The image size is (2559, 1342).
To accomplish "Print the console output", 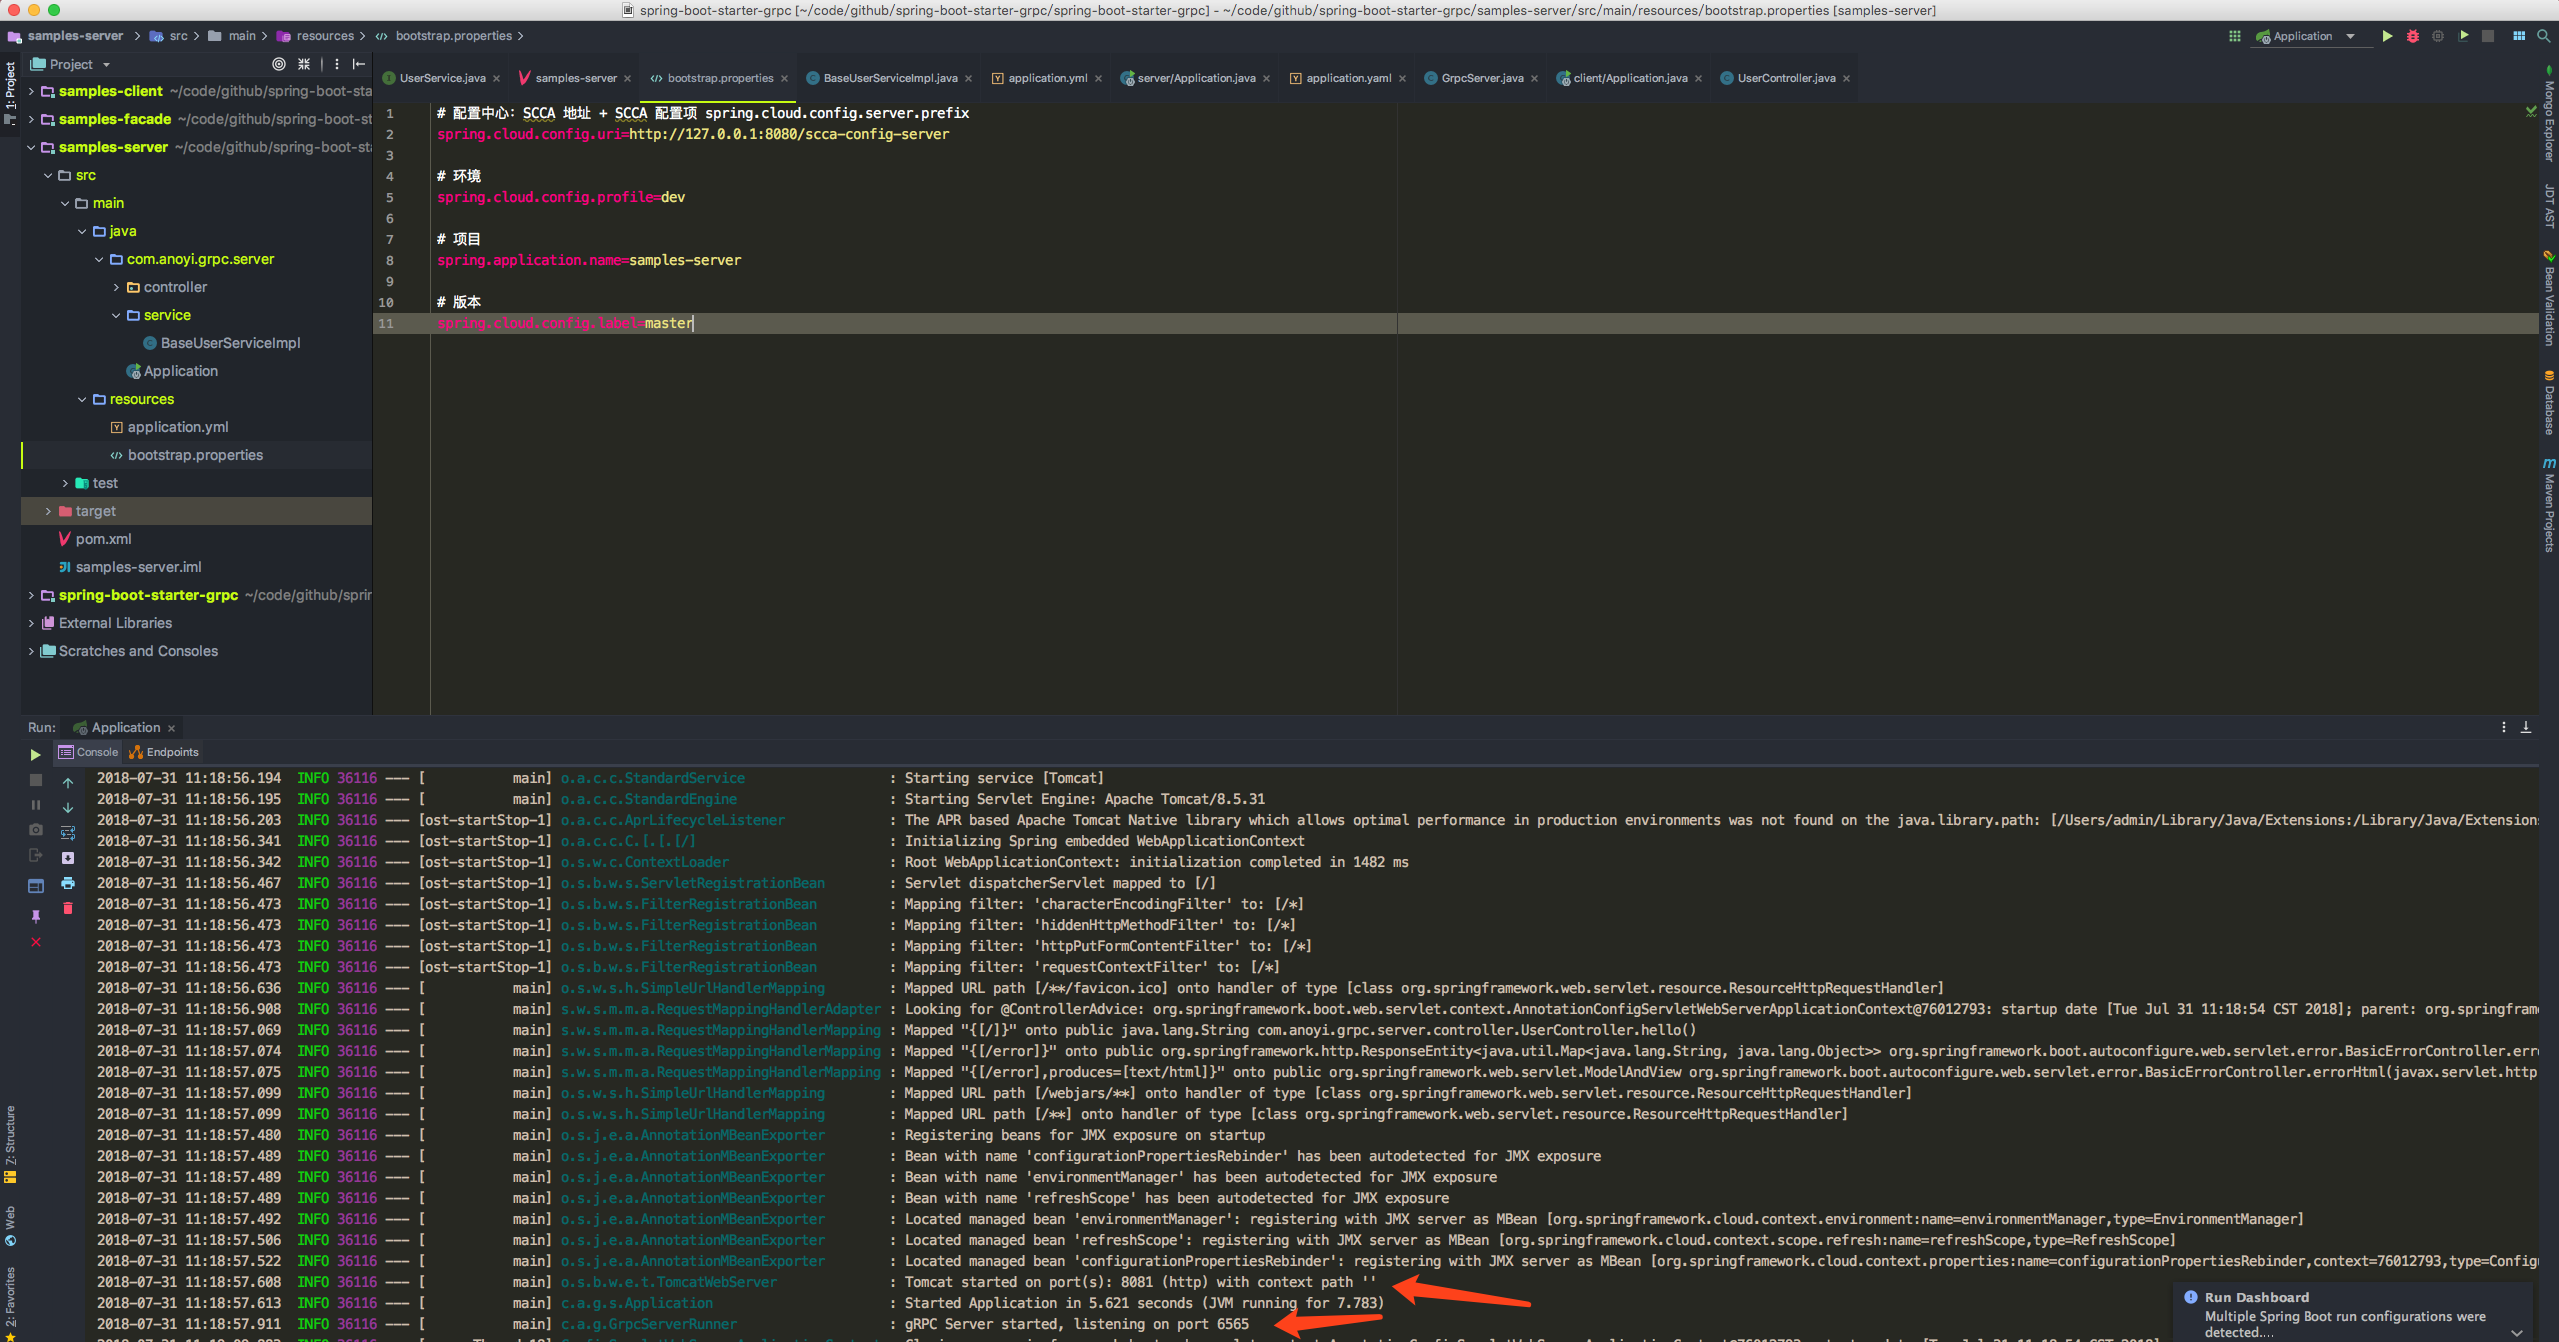I will tap(68, 883).
